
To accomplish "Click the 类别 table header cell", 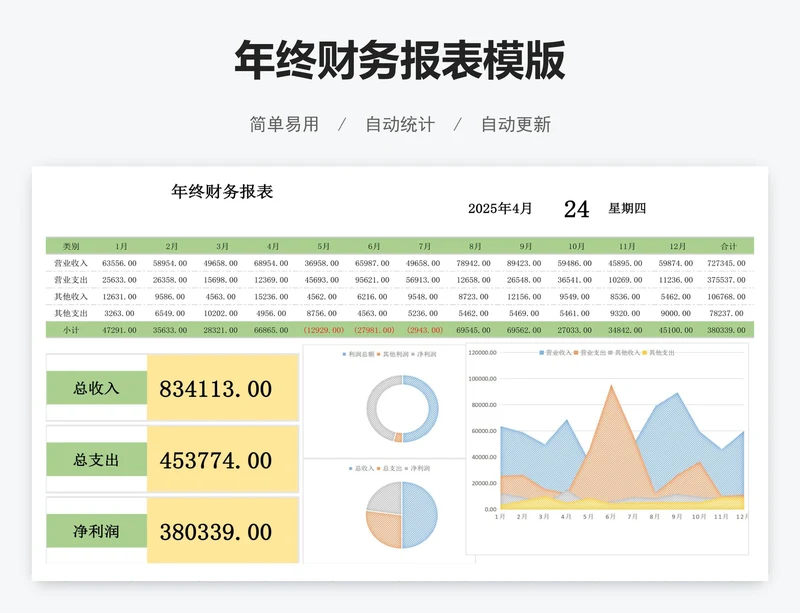I will tap(71, 246).
